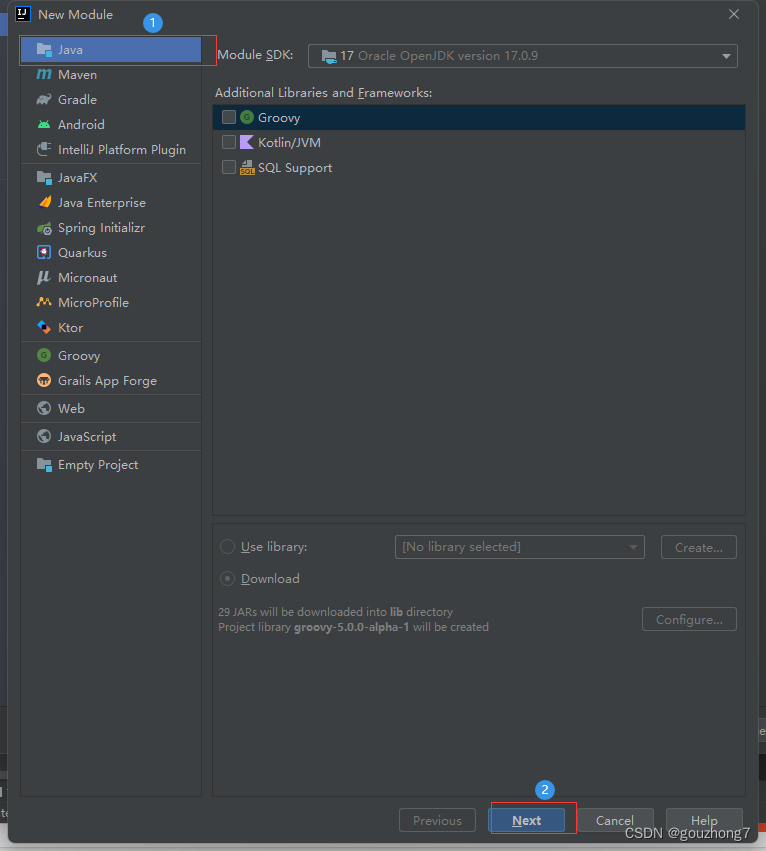Enable the Kotlin/JVM checkbox

coord(229,142)
